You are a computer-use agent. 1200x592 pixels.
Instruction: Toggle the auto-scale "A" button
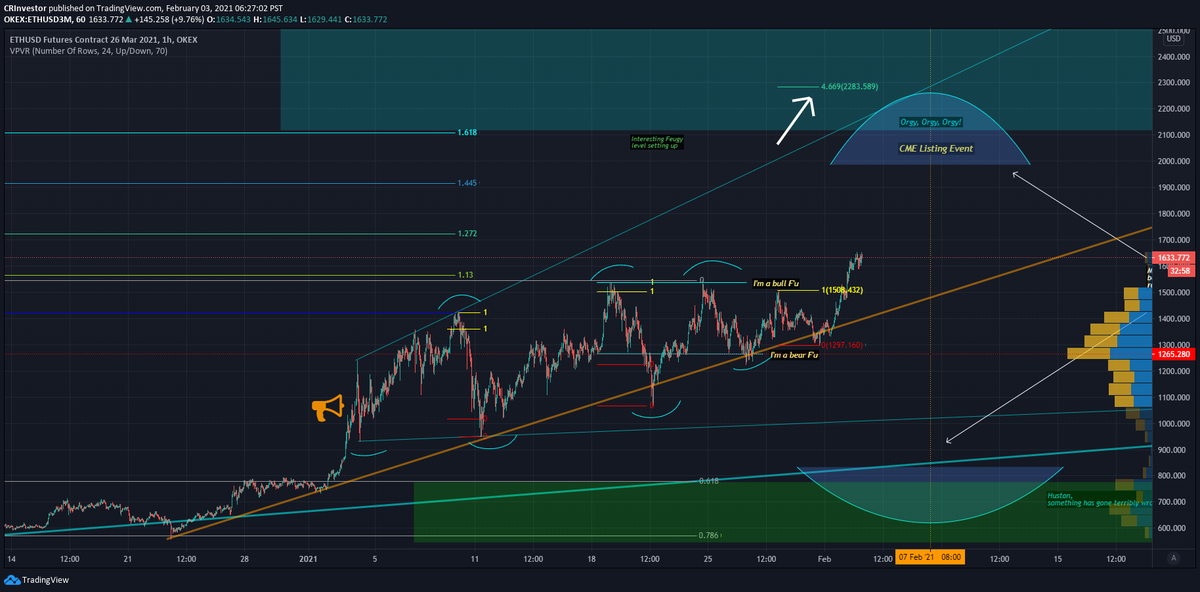(1176, 557)
